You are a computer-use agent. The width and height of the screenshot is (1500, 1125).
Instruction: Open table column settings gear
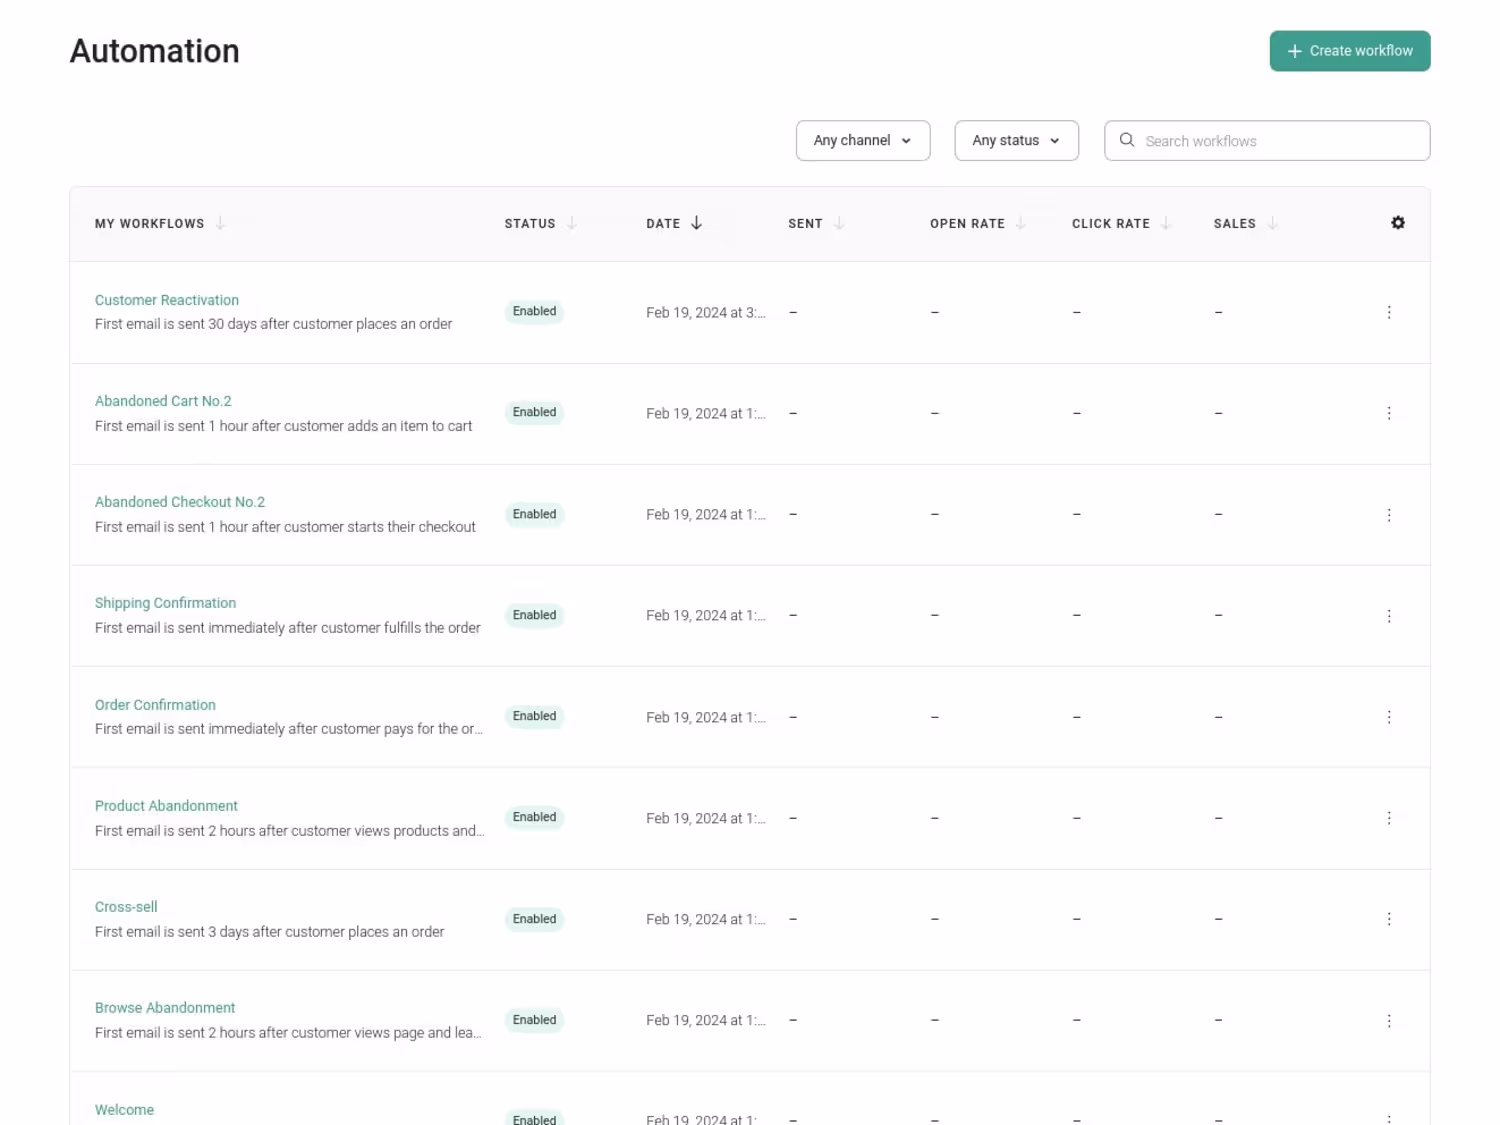coord(1398,223)
